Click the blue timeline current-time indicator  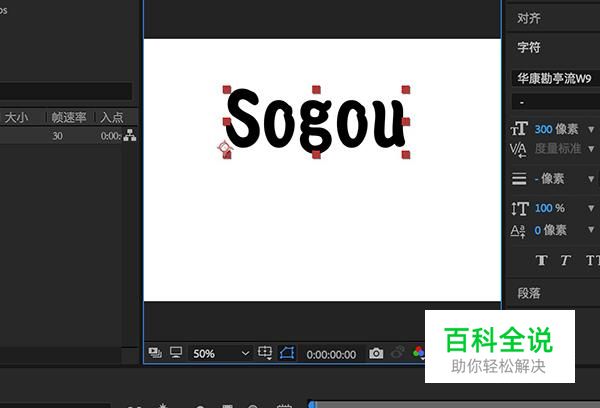coord(312,404)
